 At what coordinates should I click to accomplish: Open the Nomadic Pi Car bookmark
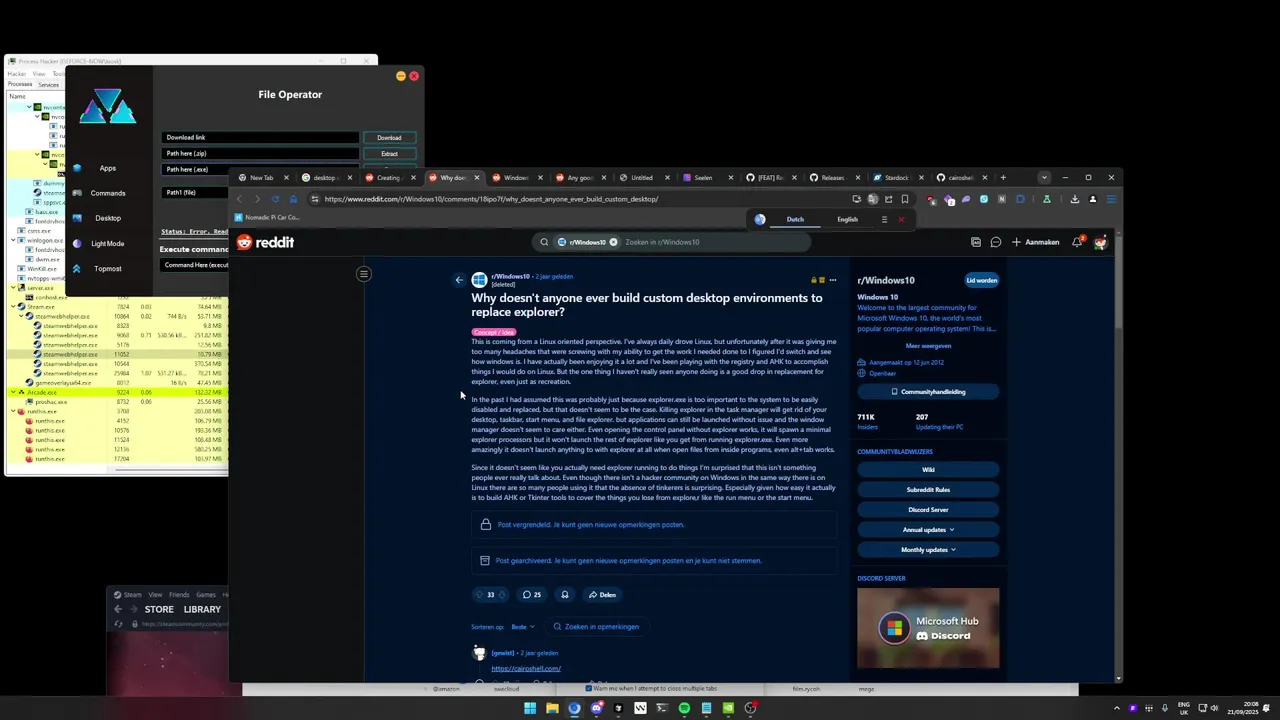pos(267,217)
